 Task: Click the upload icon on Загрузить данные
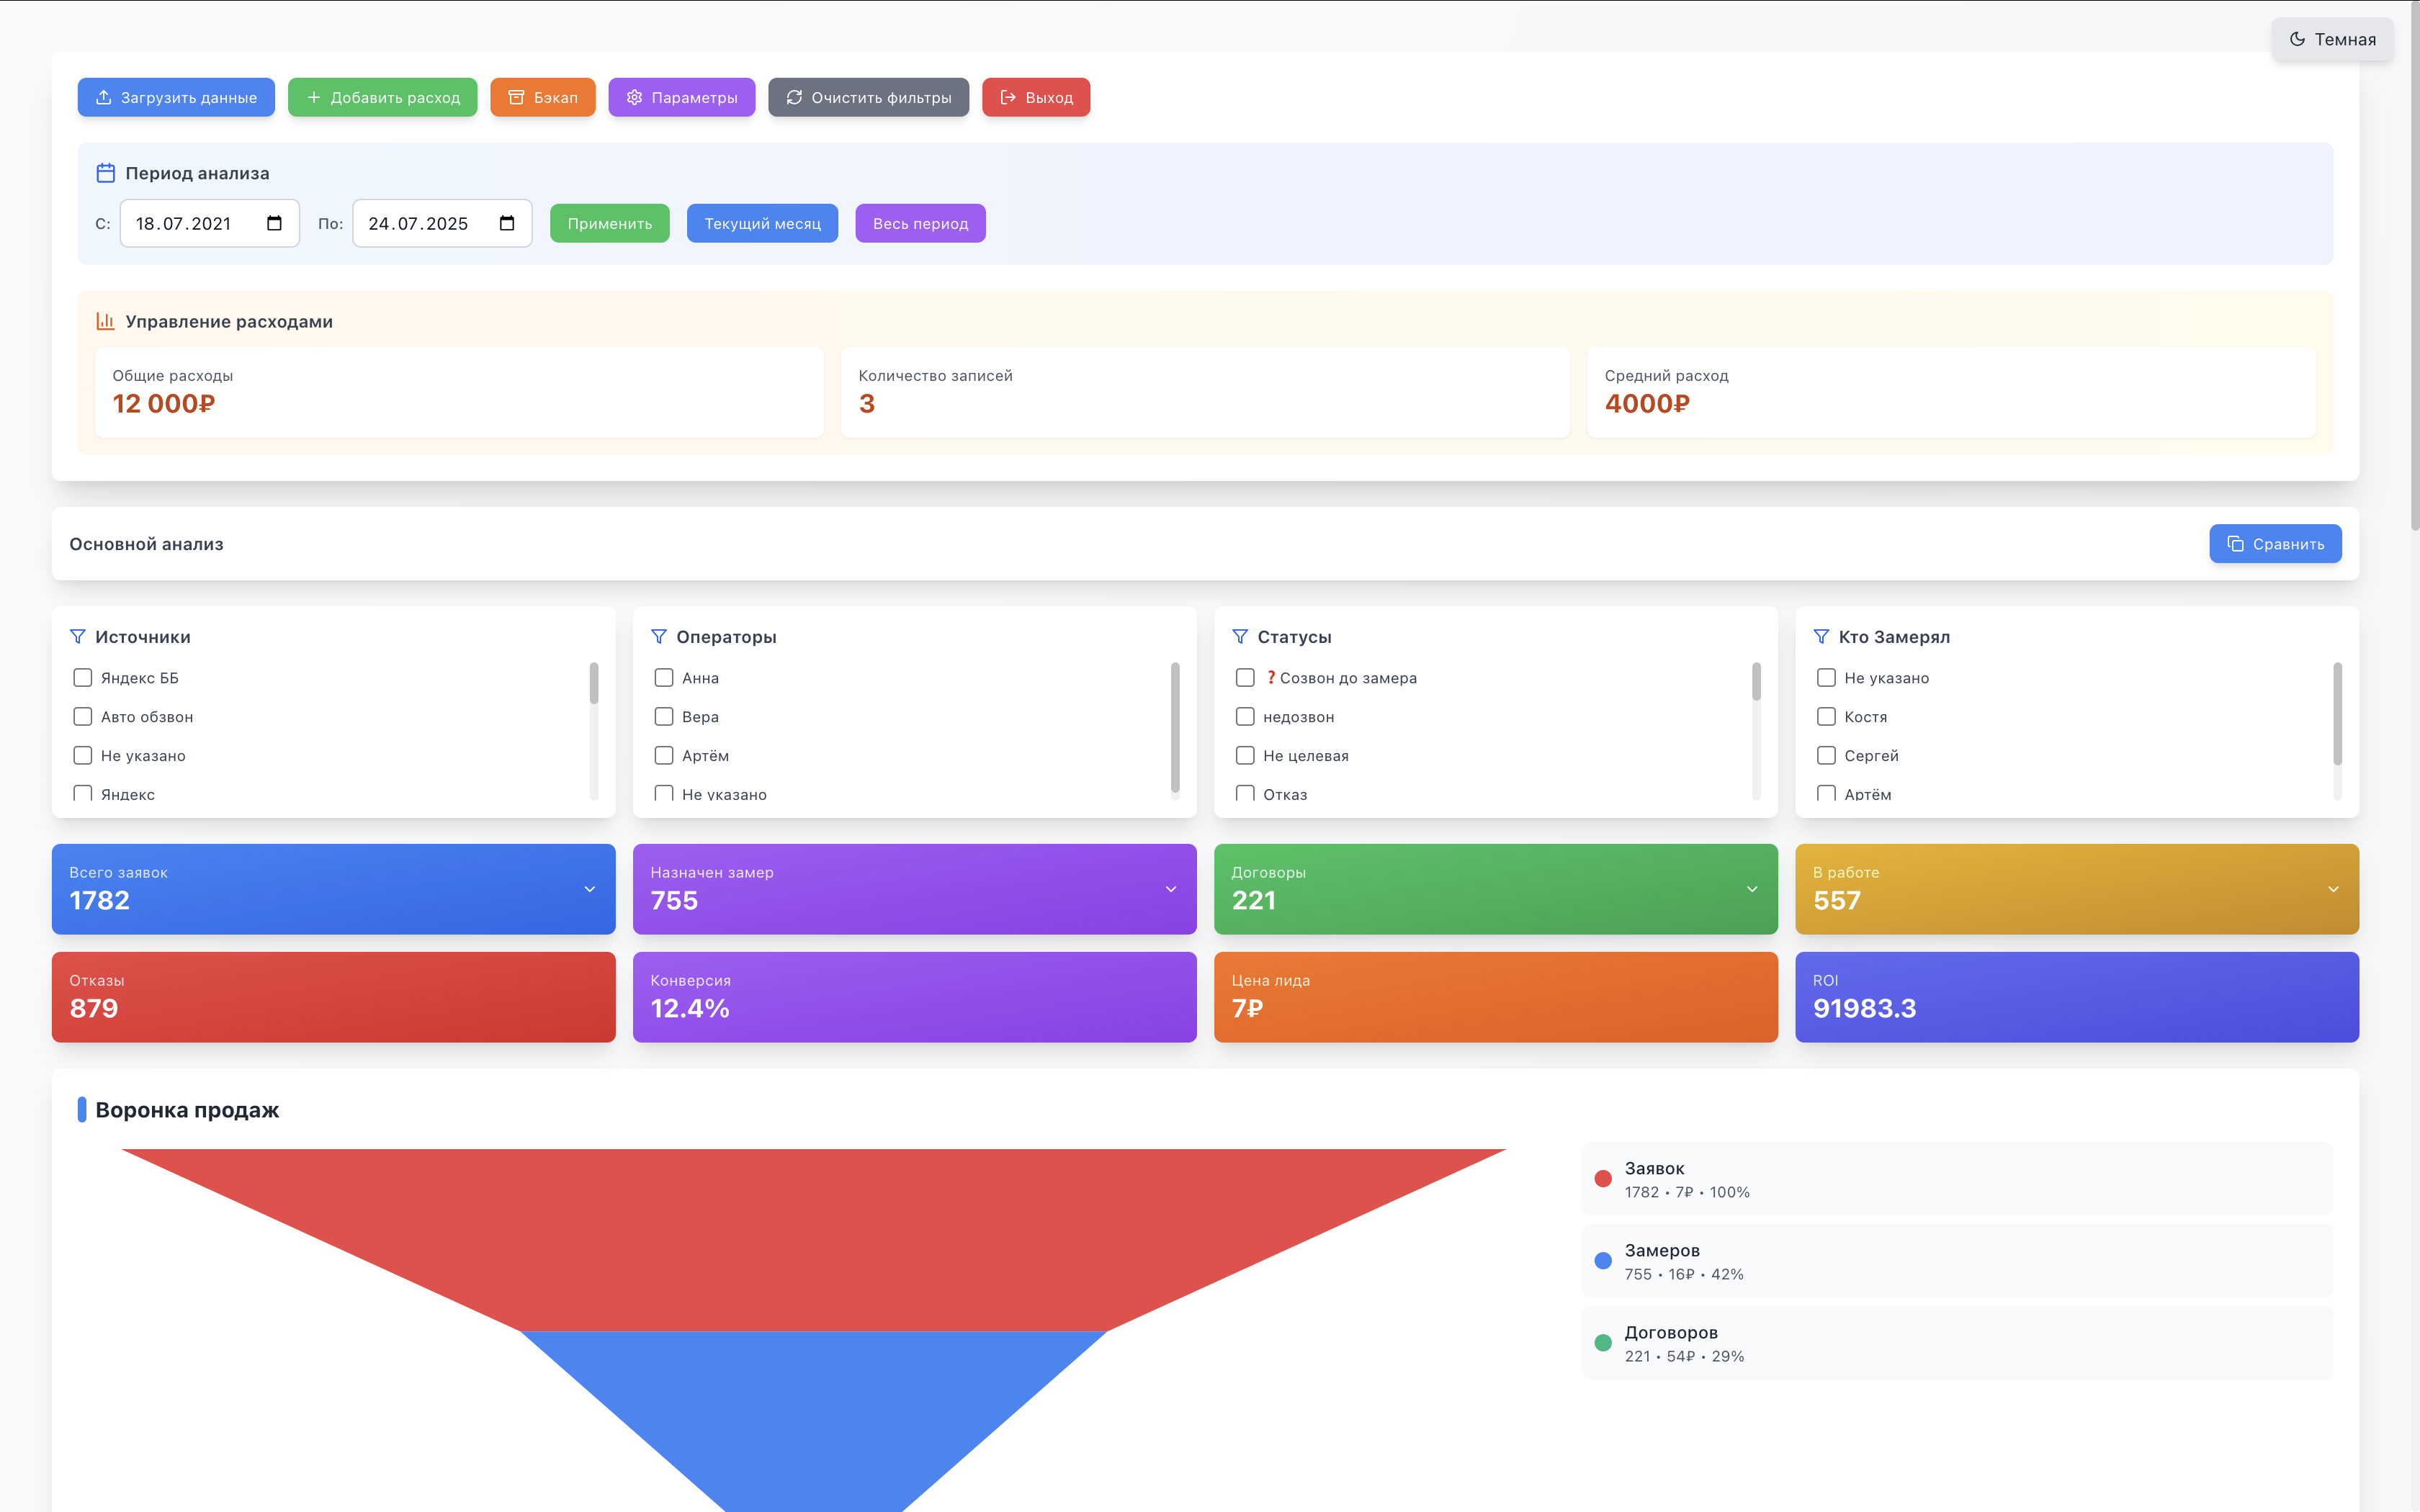[105, 97]
